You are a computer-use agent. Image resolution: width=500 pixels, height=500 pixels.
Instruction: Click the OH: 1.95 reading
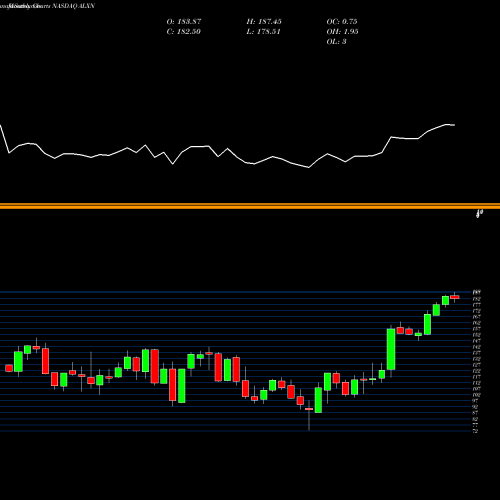pos(342,32)
